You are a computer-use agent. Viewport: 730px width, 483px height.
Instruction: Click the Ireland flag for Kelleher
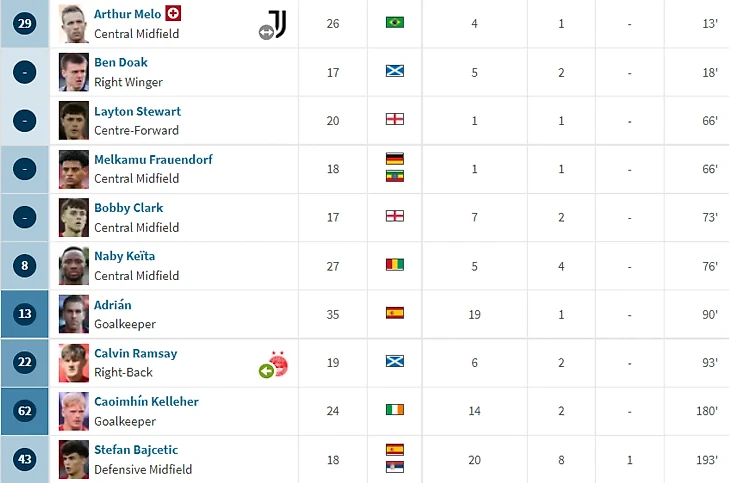pyautogui.click(x=395, y=410)
